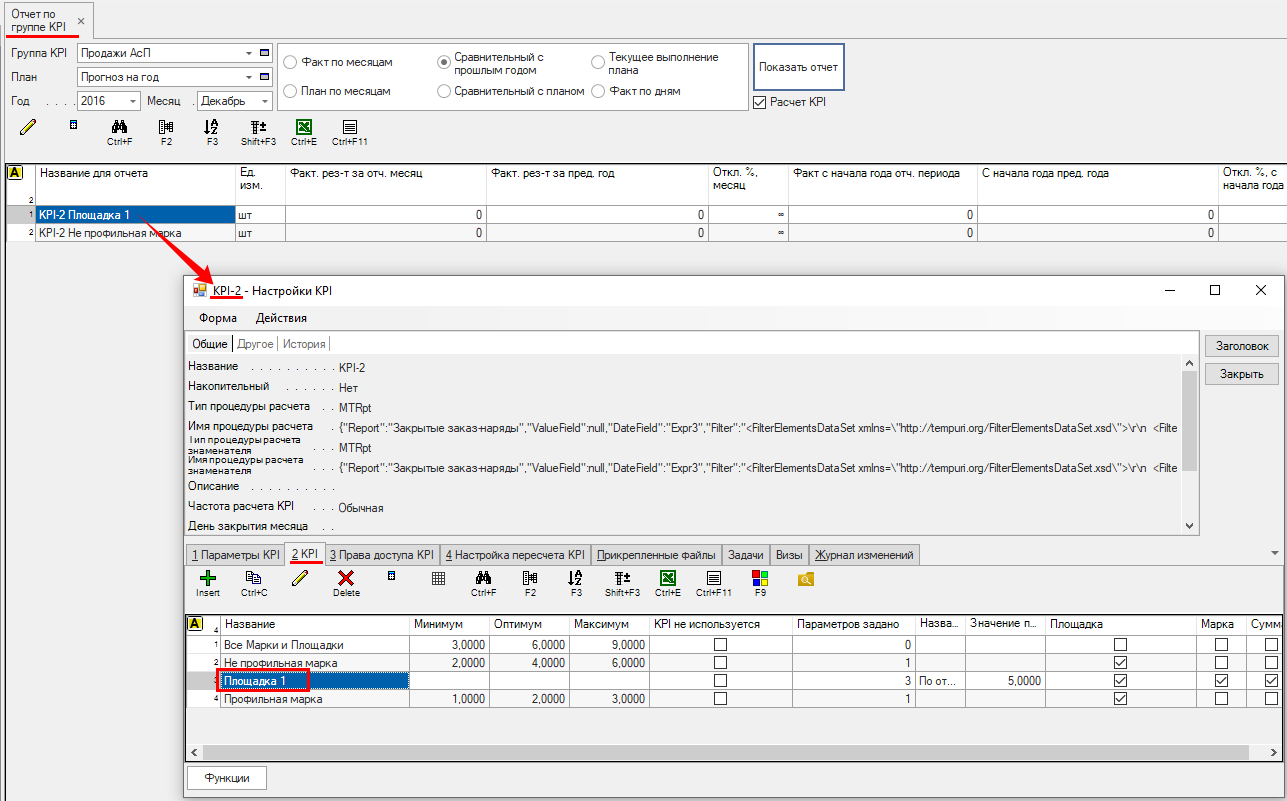Click the Ctrl+C copy icon
This screenshot has width=1287, height=801.
254,578
